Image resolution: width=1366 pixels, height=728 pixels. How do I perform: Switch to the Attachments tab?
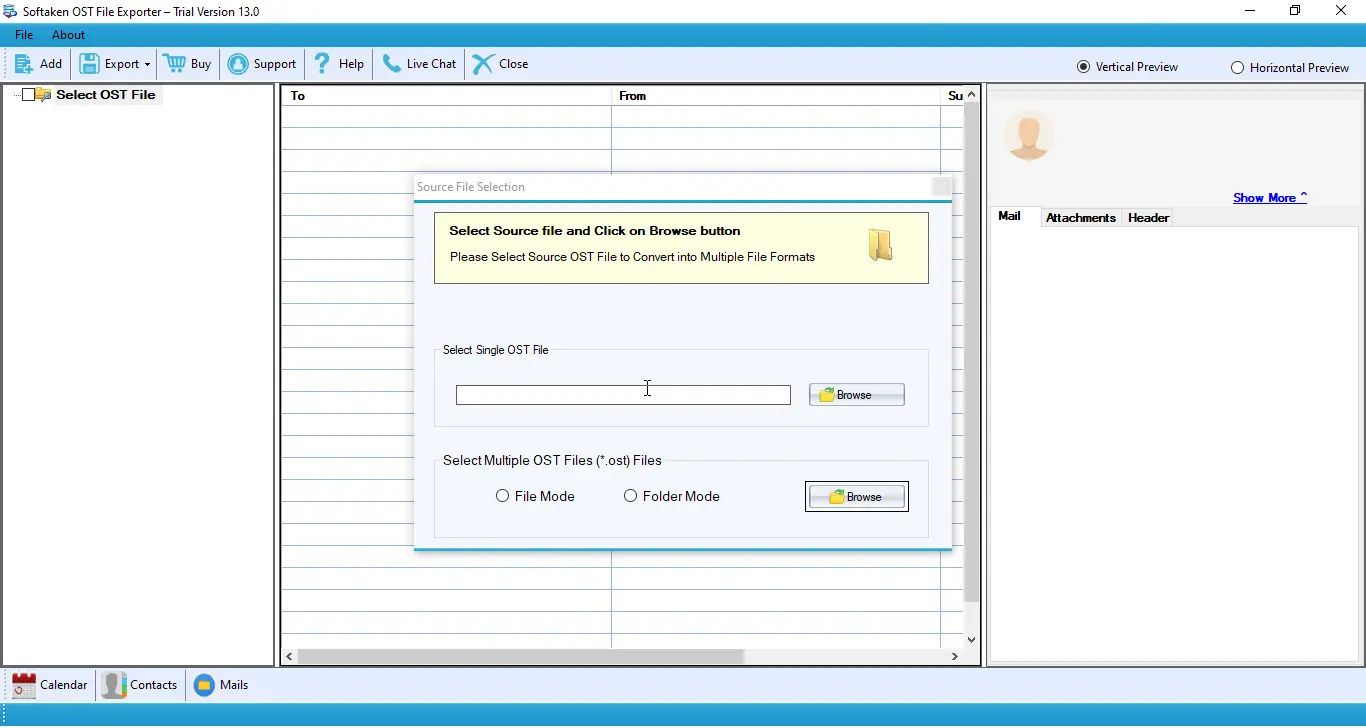tap(1081, 217)
